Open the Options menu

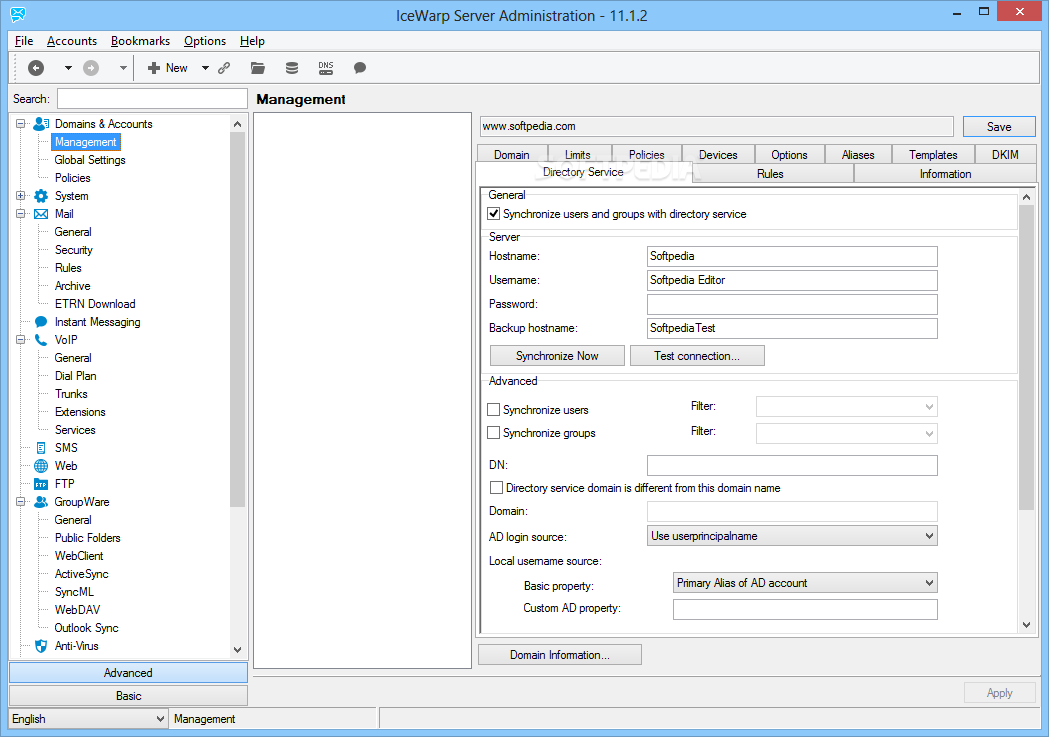(x=205, y=41)
